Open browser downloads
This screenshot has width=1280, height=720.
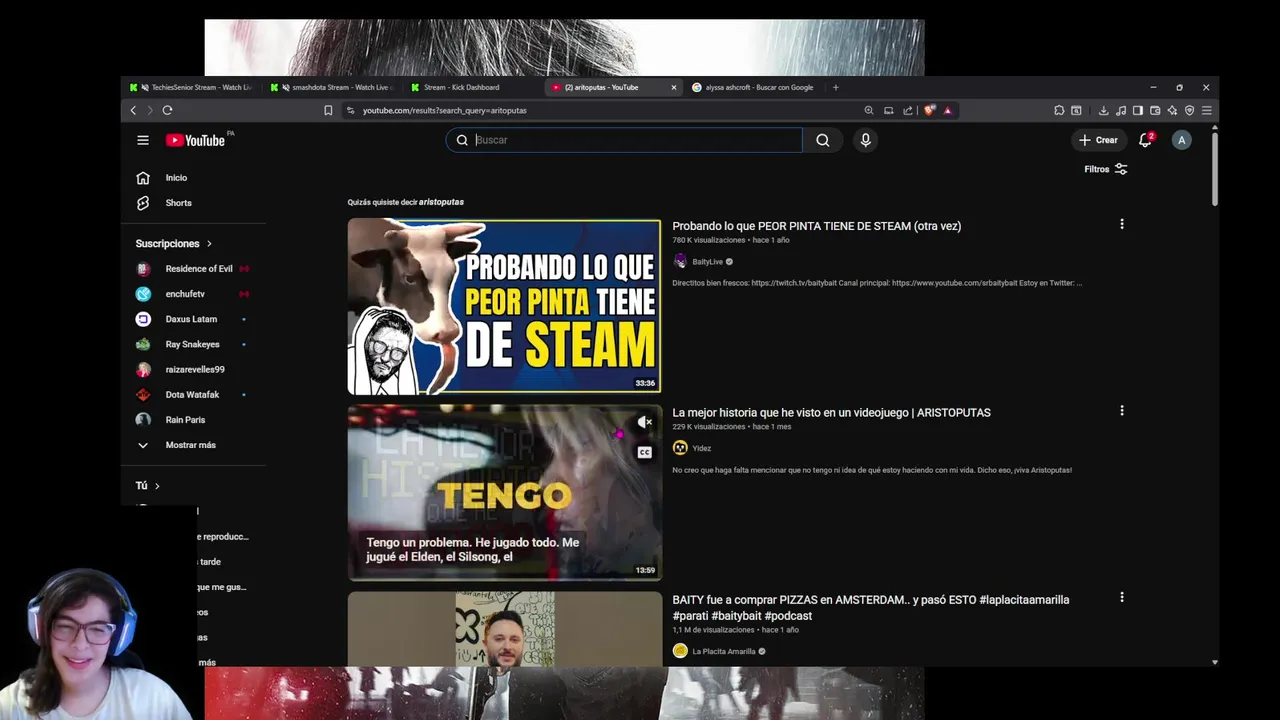(x=1103, y=110)
